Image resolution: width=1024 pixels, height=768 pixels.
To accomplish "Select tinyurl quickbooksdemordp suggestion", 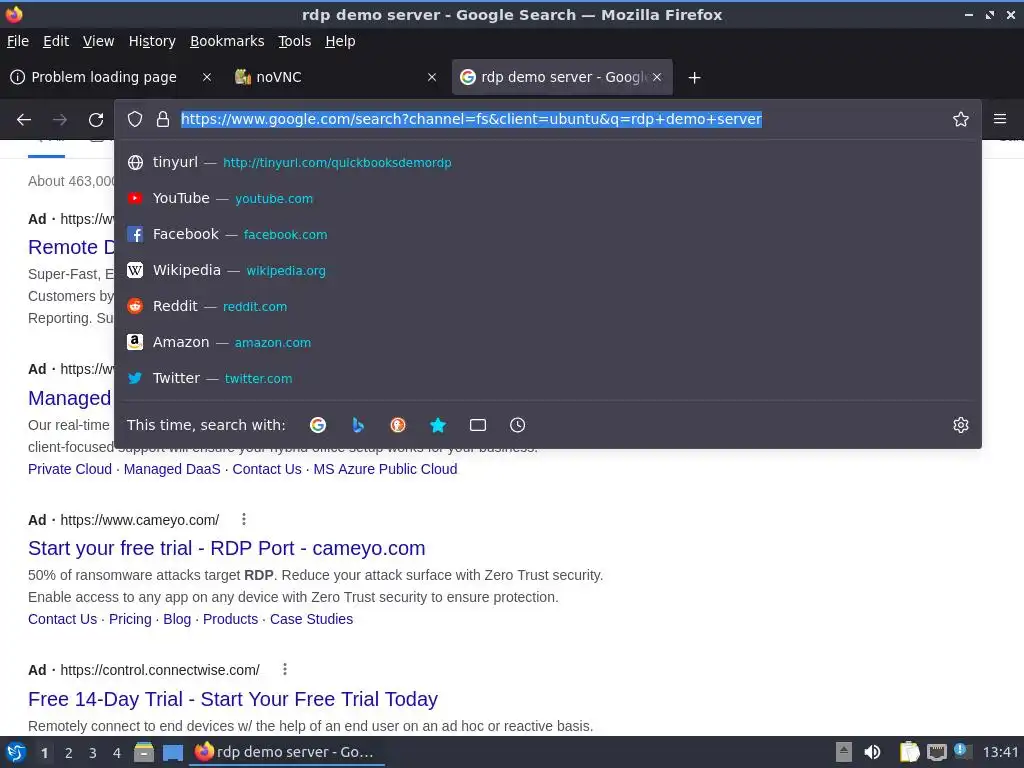I will click(548, 163).
